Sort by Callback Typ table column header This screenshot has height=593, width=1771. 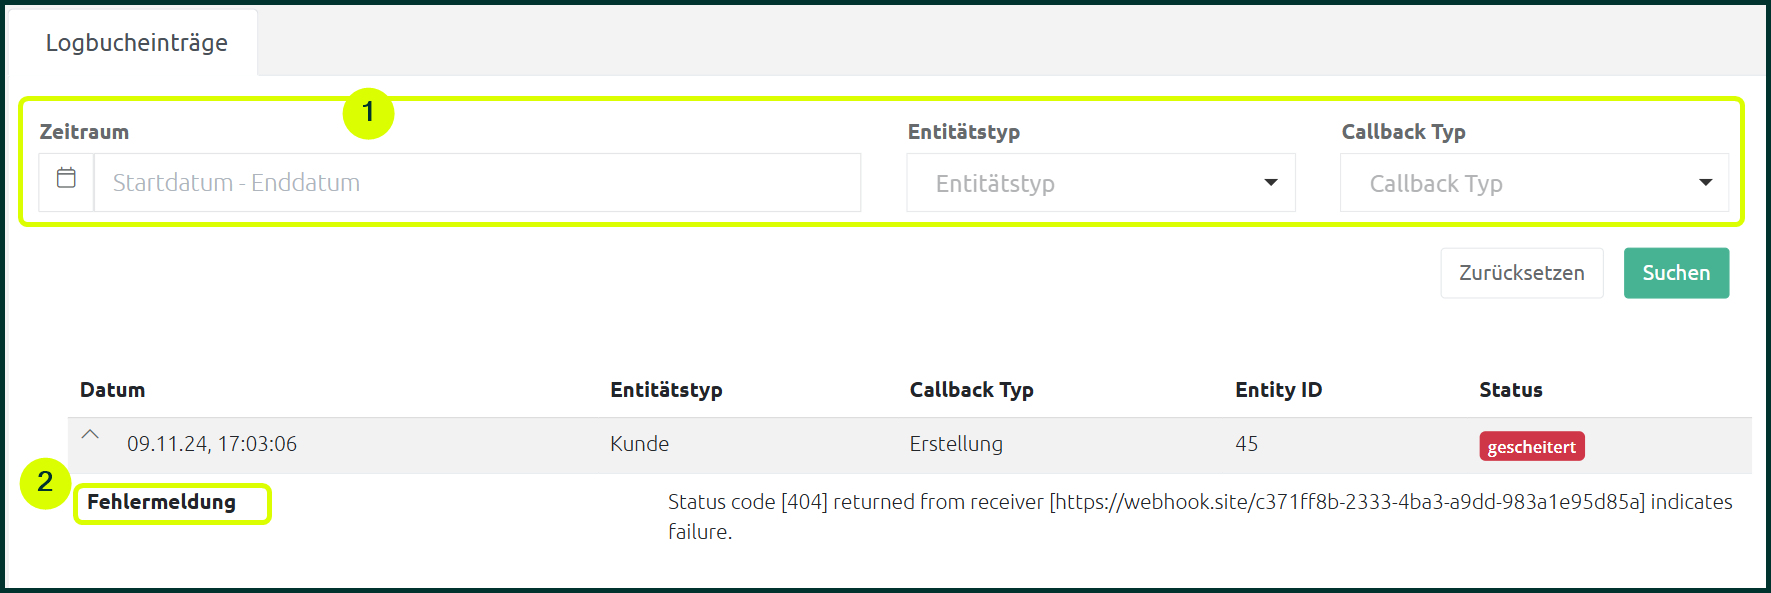[971, 390]
